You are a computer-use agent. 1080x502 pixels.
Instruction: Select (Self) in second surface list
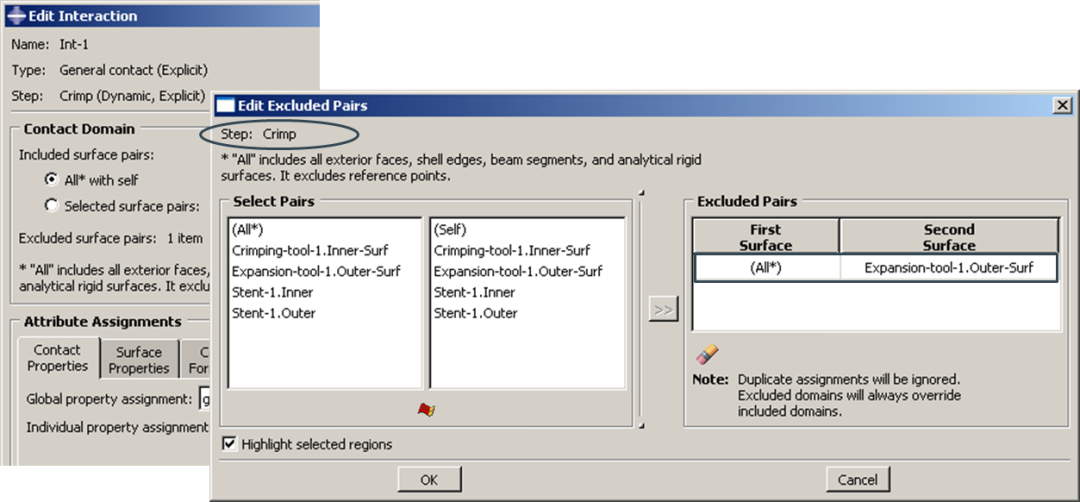coord(450,230)
